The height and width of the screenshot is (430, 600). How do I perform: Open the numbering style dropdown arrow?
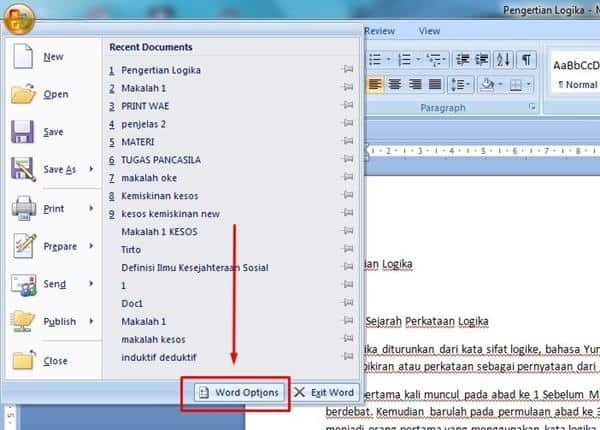[418, 60]
